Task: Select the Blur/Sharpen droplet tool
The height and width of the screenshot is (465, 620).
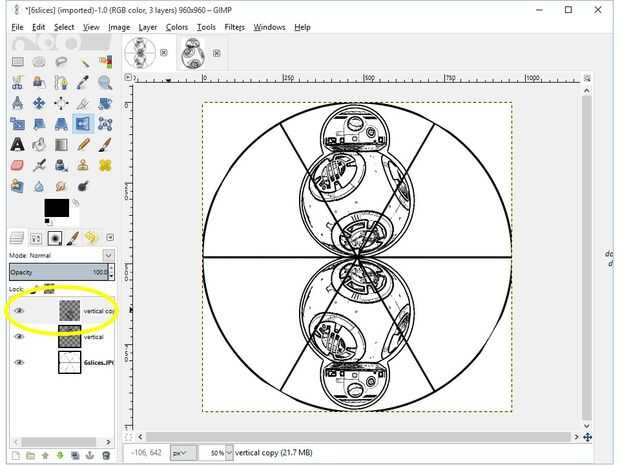Action: pos(39,186)
